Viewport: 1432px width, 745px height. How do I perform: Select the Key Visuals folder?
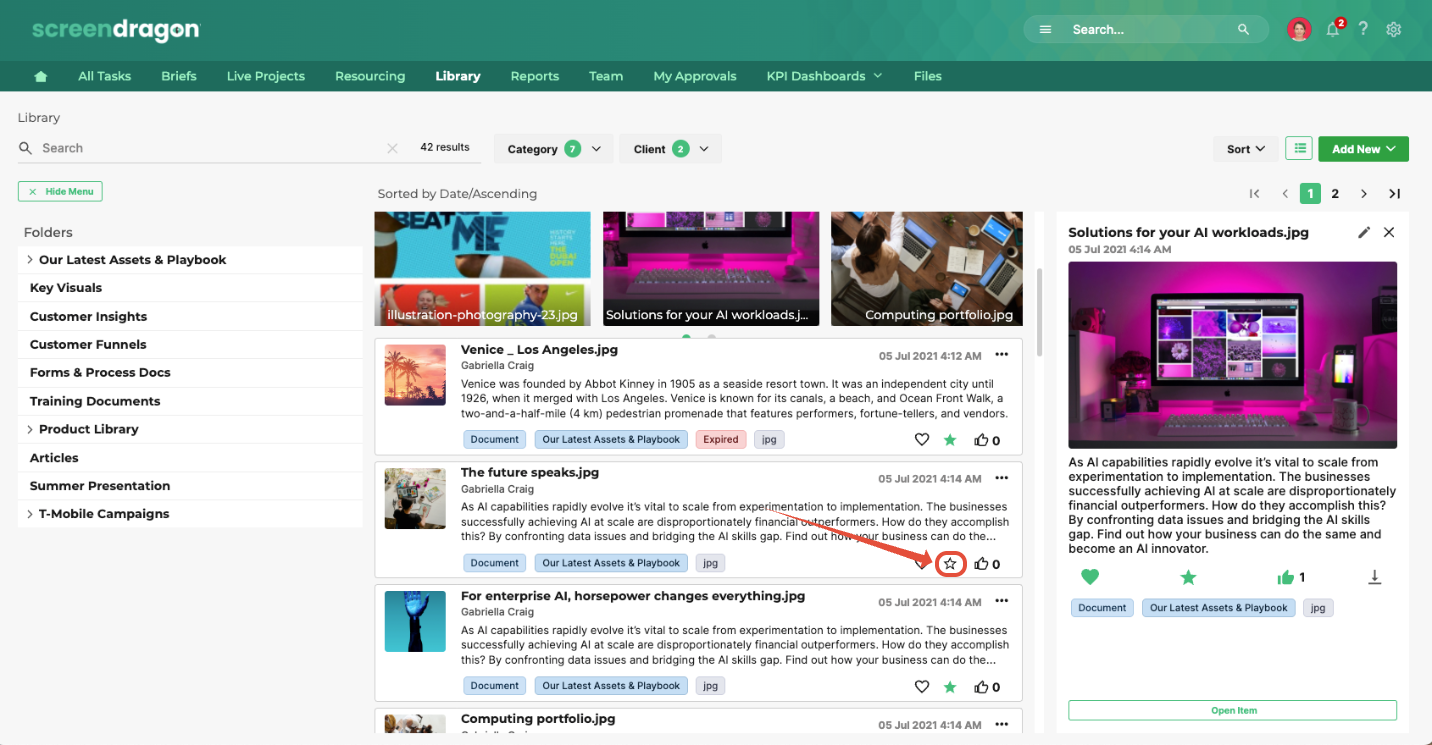point(190,288)
